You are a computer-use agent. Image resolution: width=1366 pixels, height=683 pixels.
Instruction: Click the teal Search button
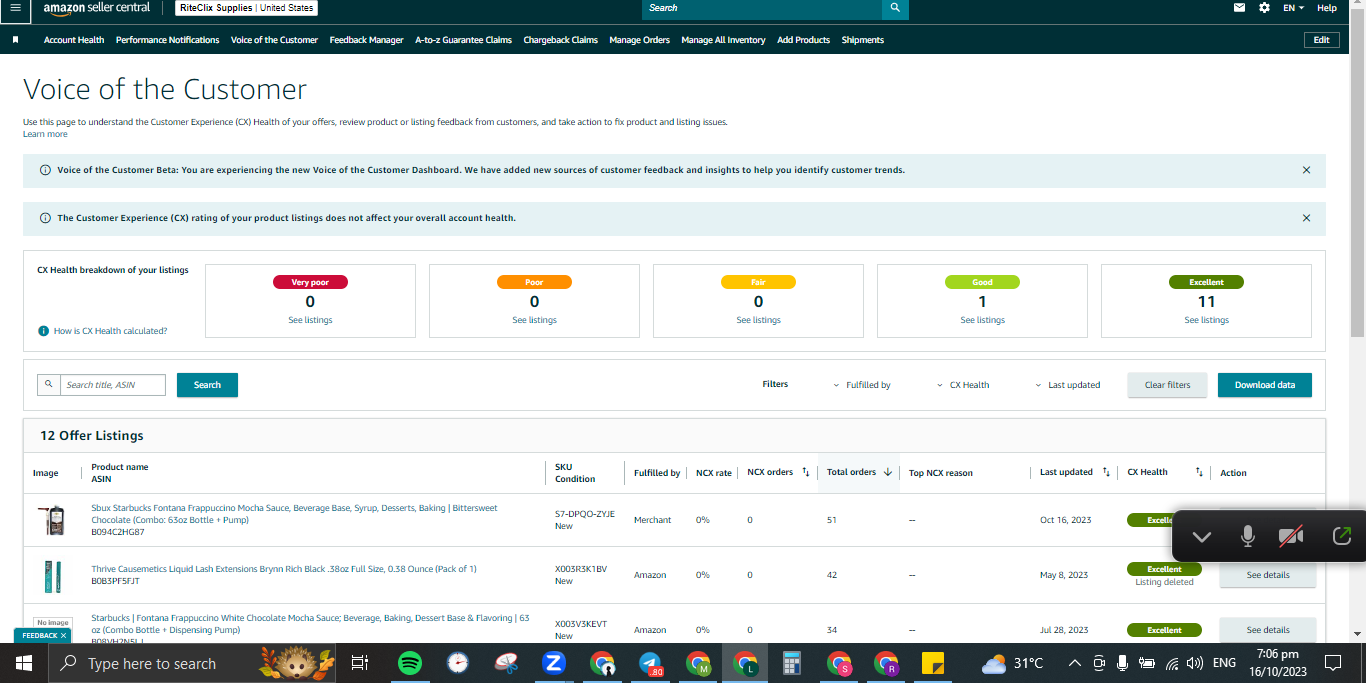click(207, 385)
